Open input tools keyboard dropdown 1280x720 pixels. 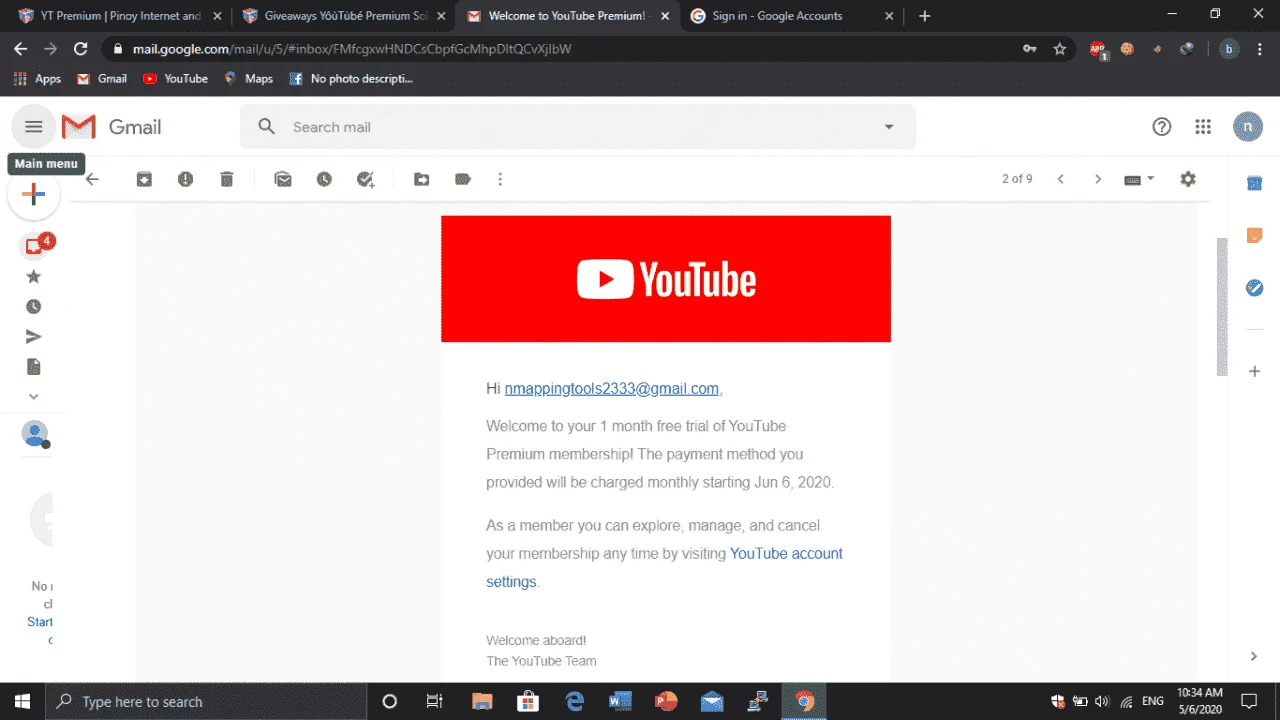1139,179
